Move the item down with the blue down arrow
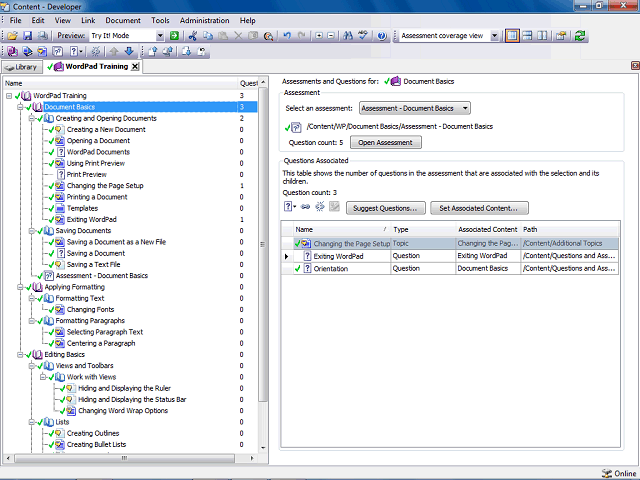The width and height of the screenshot is (640, 480). click(129, 51)
